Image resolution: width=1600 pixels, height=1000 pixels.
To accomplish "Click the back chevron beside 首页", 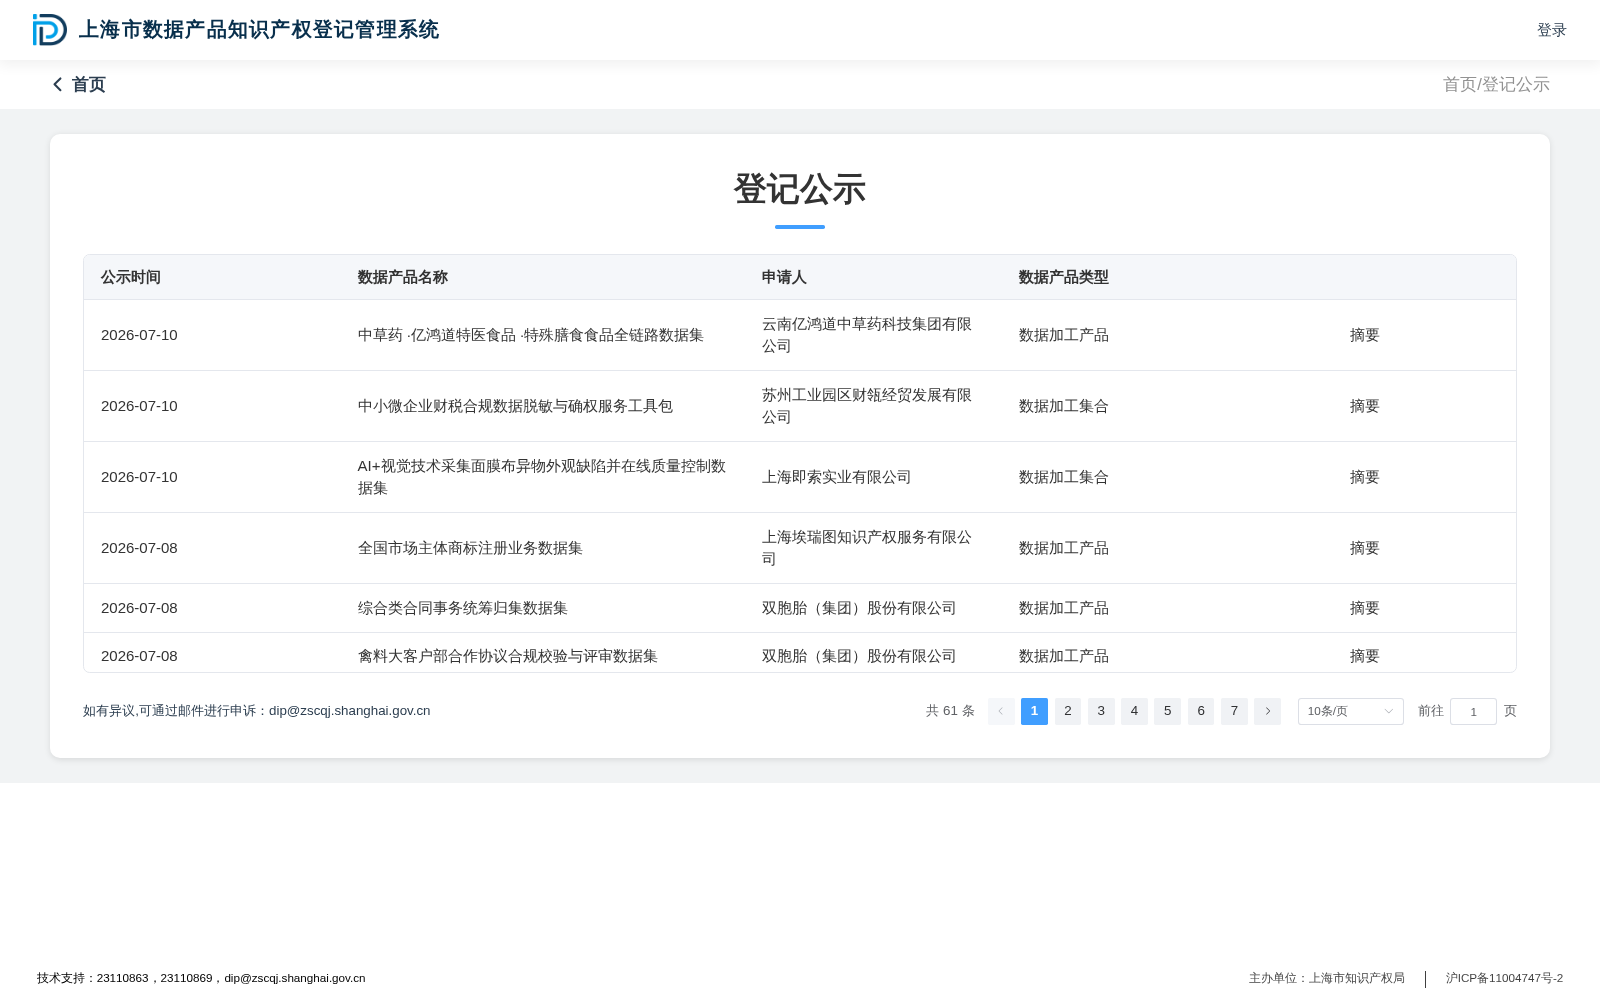I will click(58, 85).
